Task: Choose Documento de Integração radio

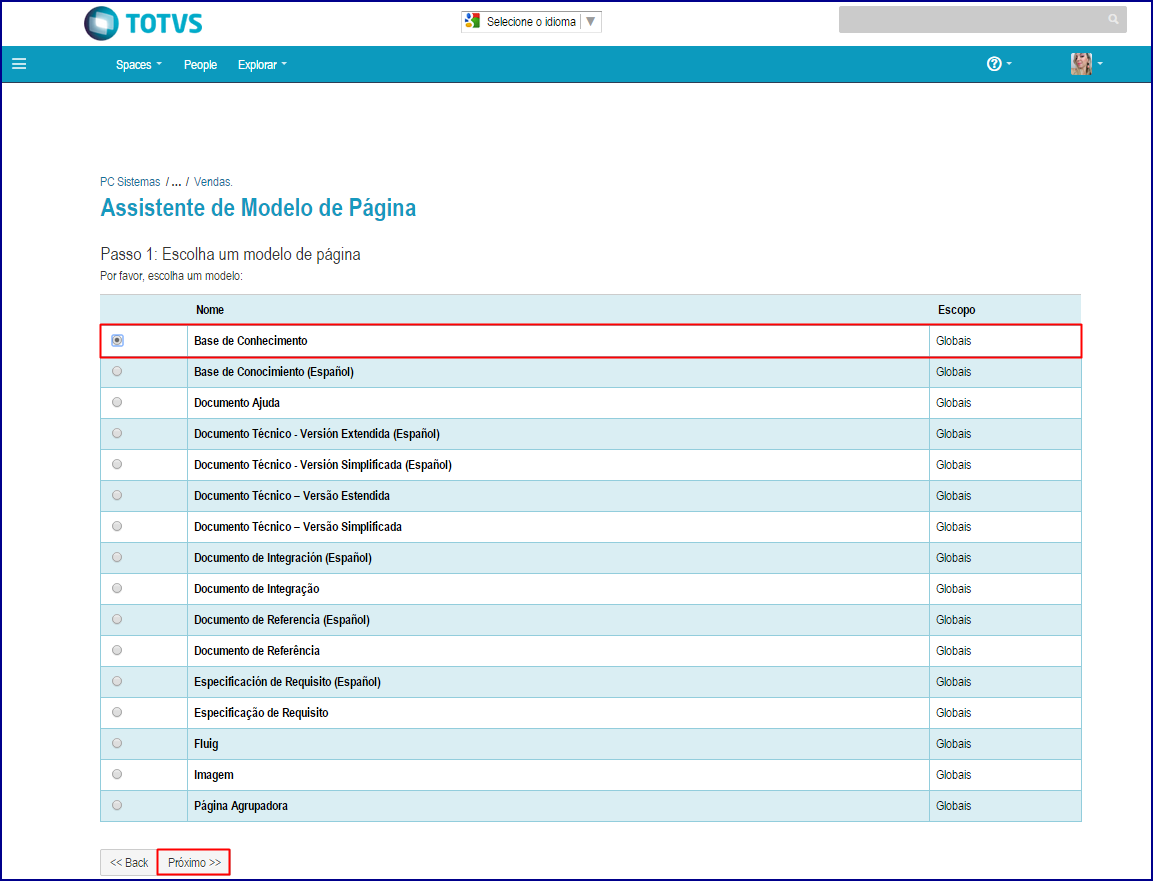Action: pyautogui.click(x=117, y=588)
